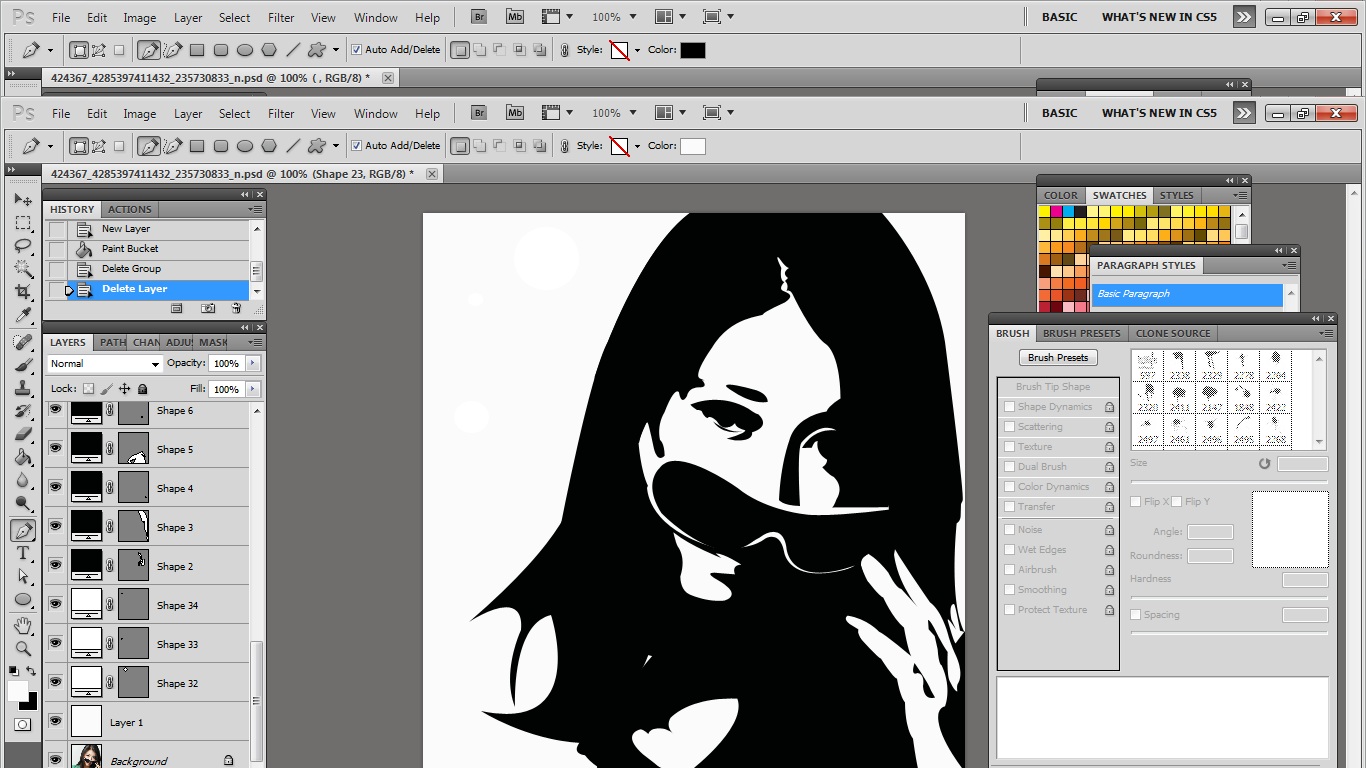Select the Hand tool in toolbox

tap(23, 625)
